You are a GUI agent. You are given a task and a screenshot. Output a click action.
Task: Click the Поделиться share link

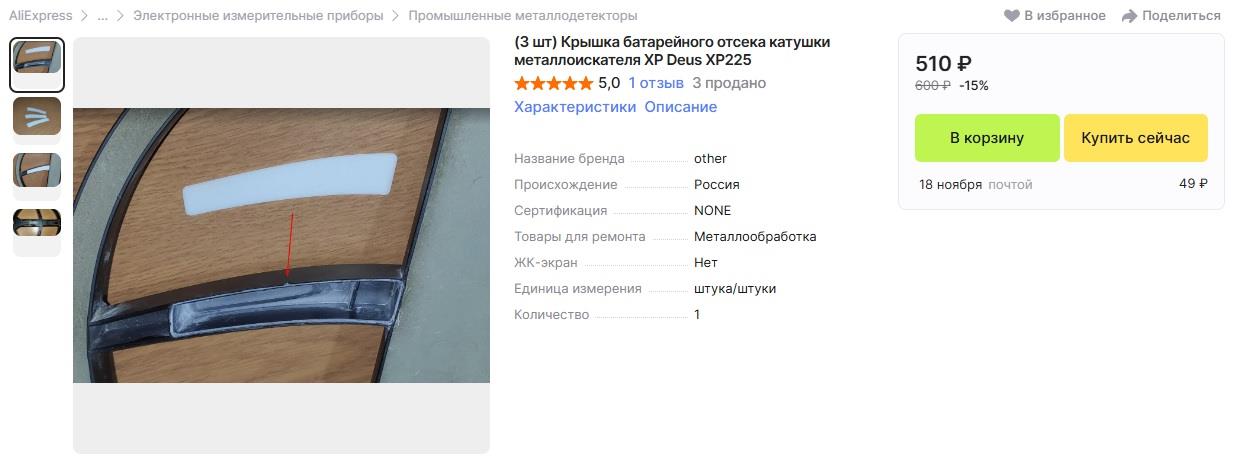point(1181,16)
